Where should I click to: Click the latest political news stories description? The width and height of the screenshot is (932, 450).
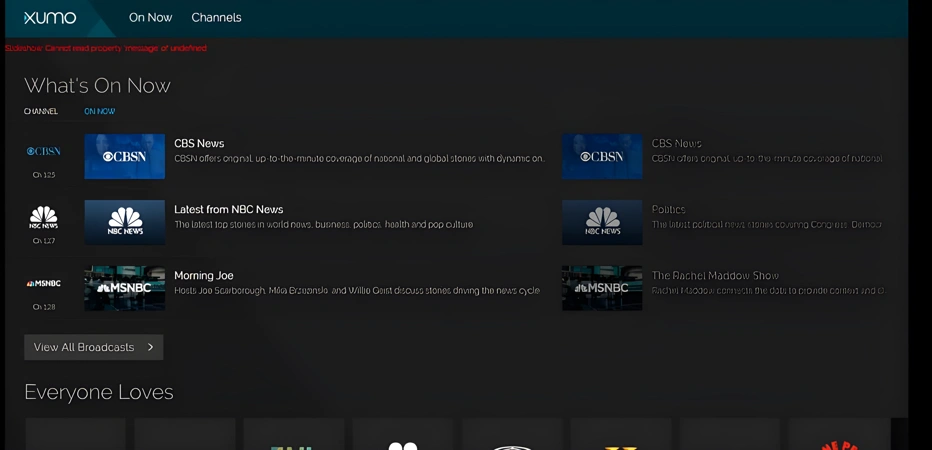[x=767, y=225]
